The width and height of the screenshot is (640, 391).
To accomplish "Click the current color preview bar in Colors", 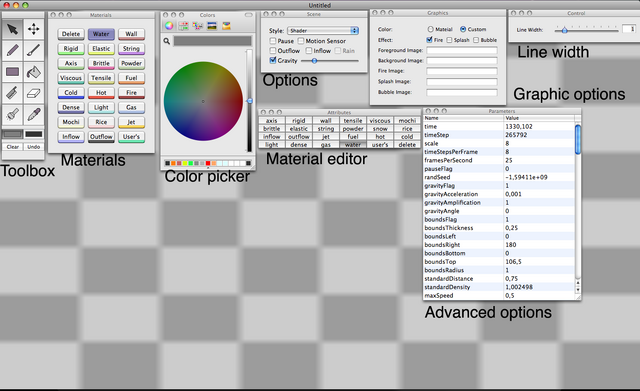I will coord(213,41).
